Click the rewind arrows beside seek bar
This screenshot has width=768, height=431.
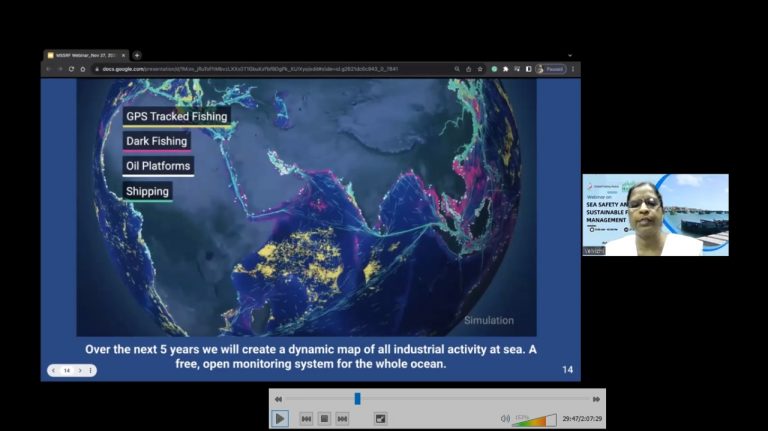click(278, 399)
